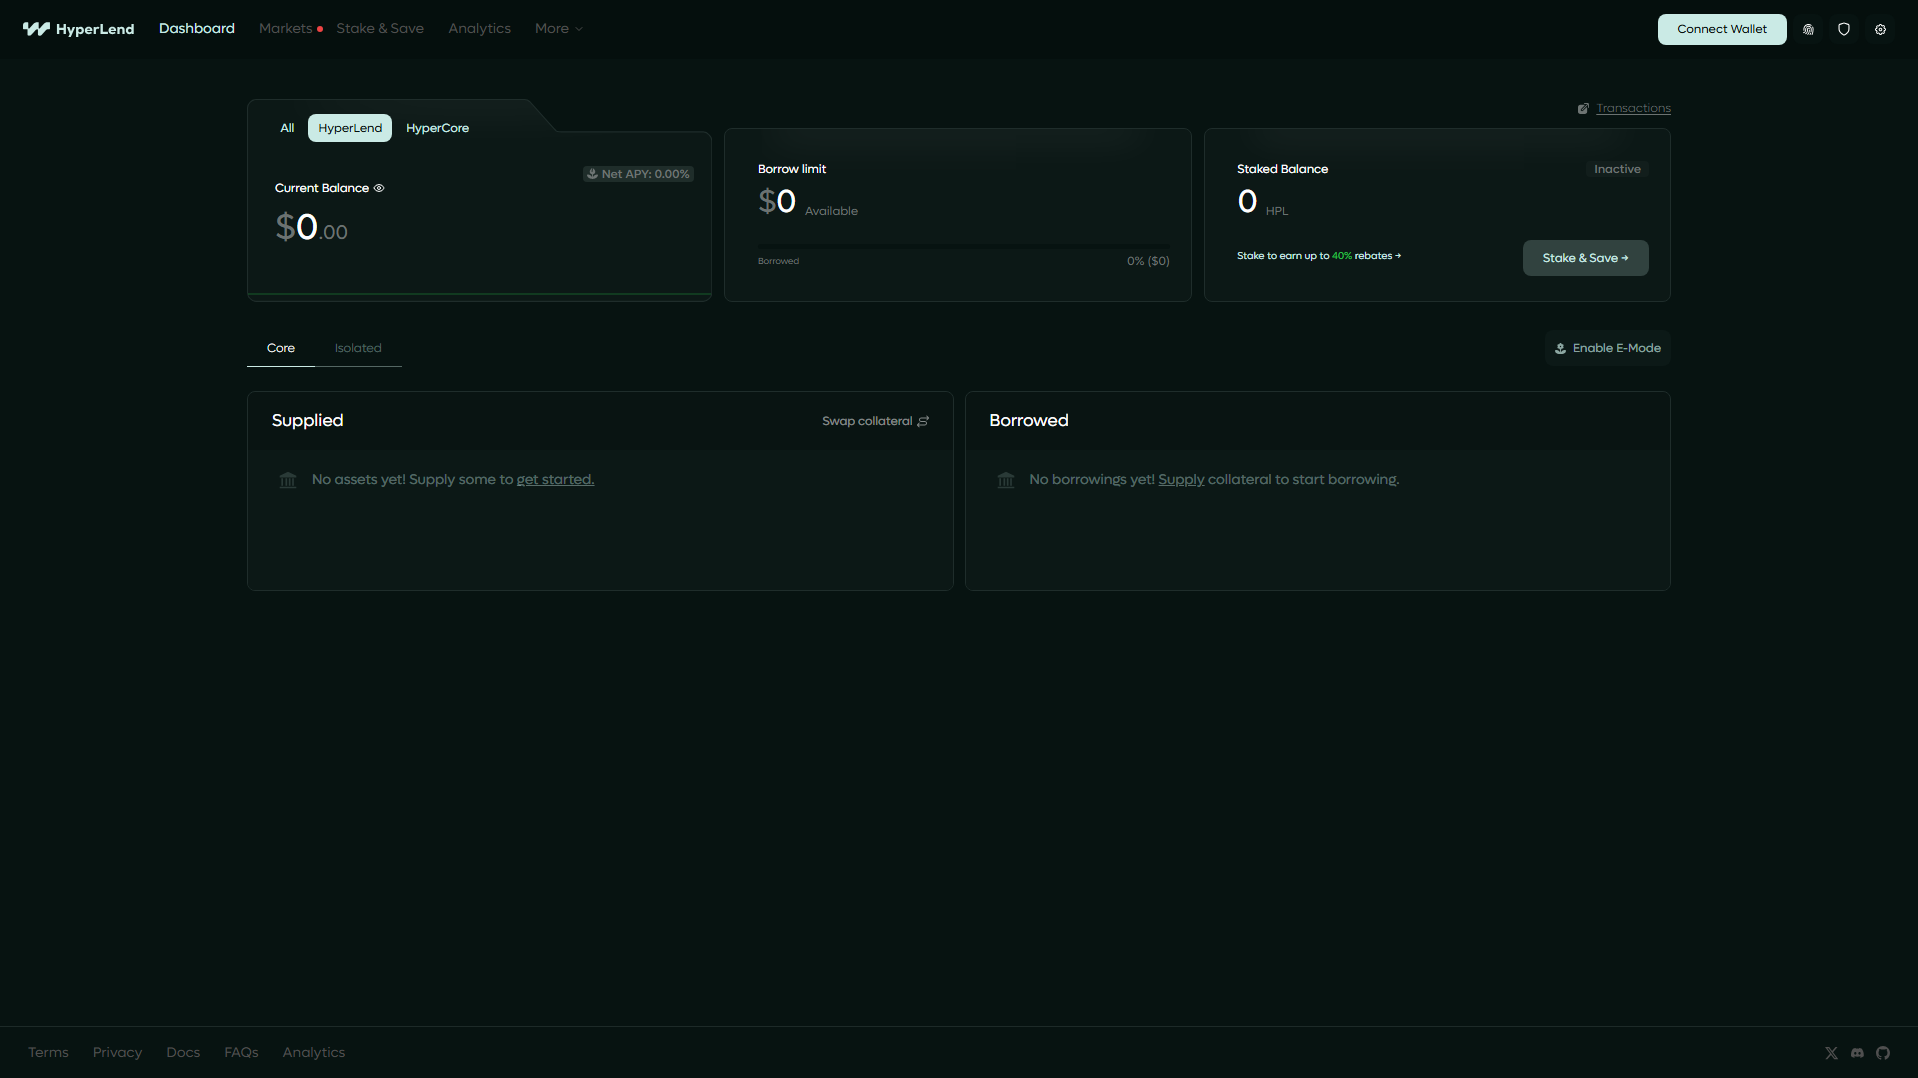Click the '0% ($0)' borrowed value
This screenshot has height=1078, width=1918.
click(1148, 261)
